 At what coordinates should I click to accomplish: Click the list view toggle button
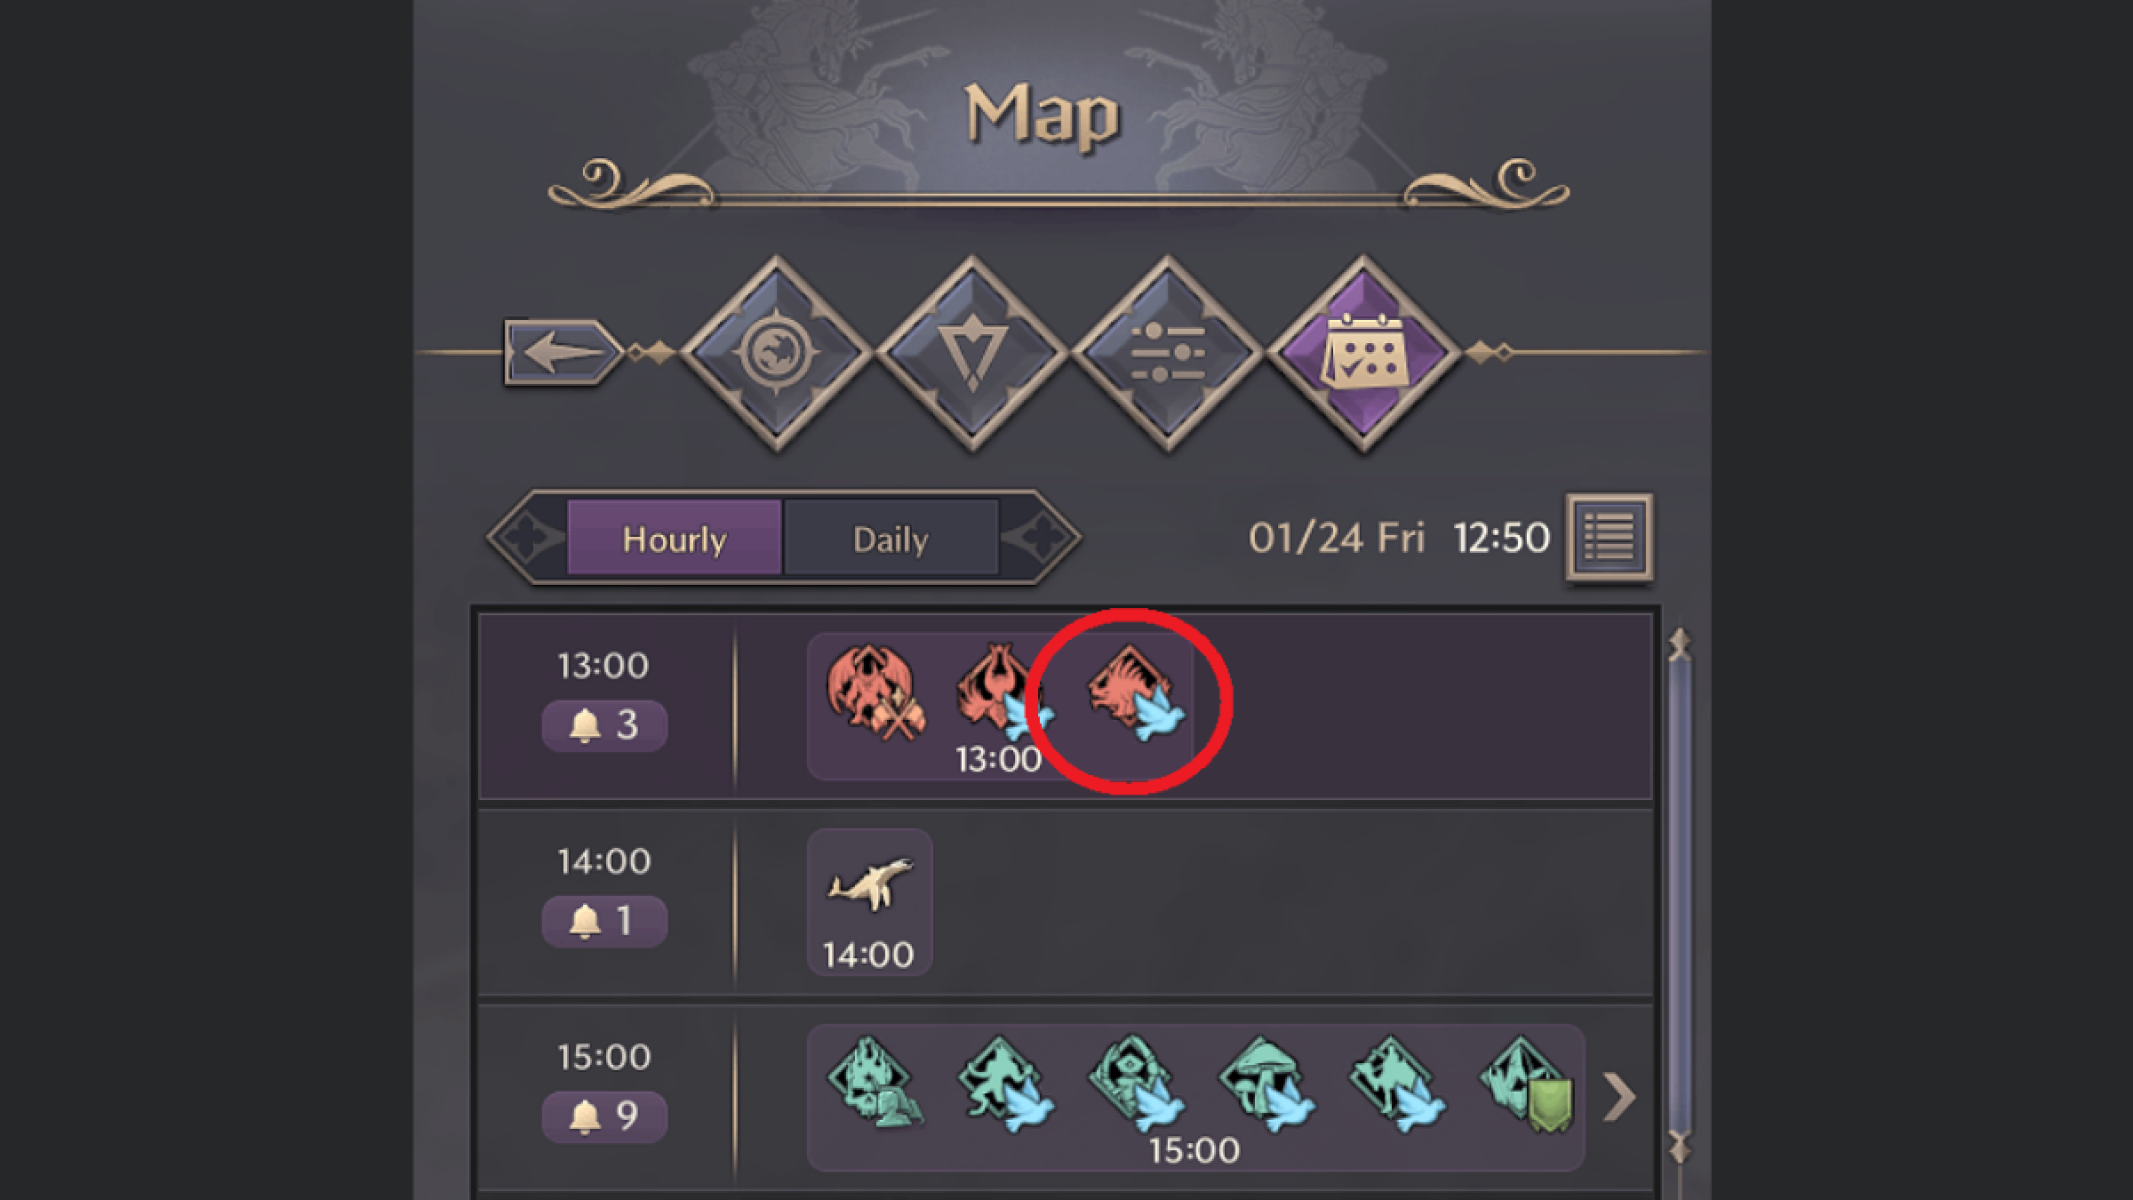[1606, 538]
